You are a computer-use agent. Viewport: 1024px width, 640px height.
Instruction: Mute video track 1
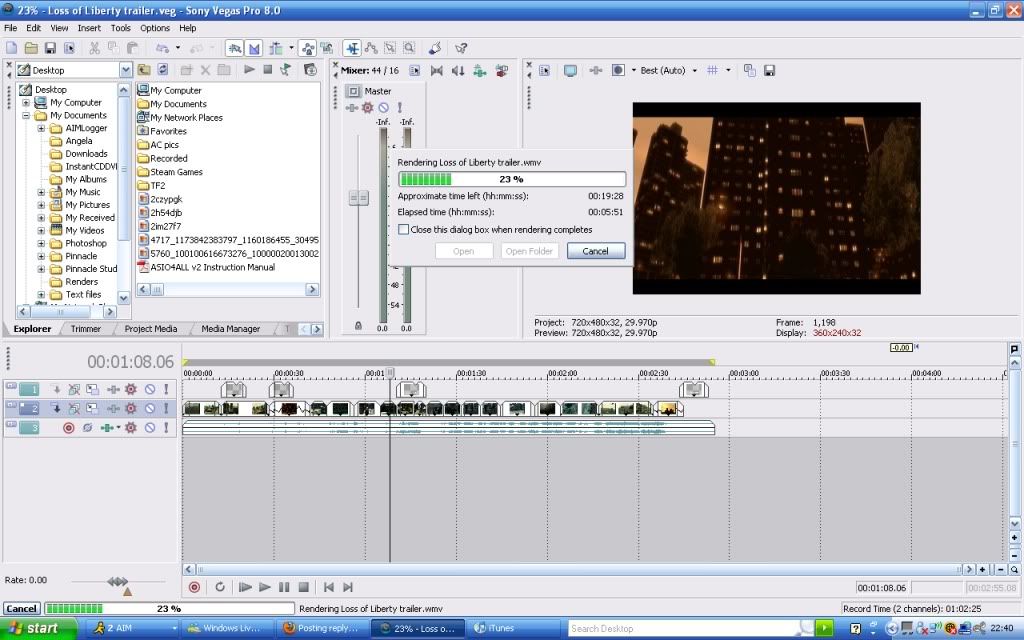[149, 389]
